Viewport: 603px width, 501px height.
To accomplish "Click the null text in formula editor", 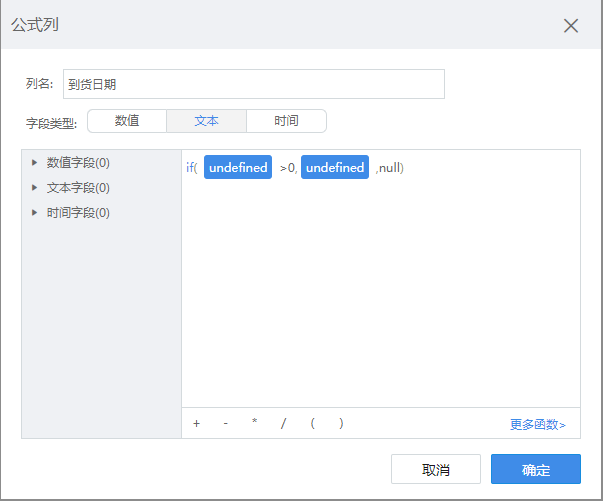I will 389,168.
